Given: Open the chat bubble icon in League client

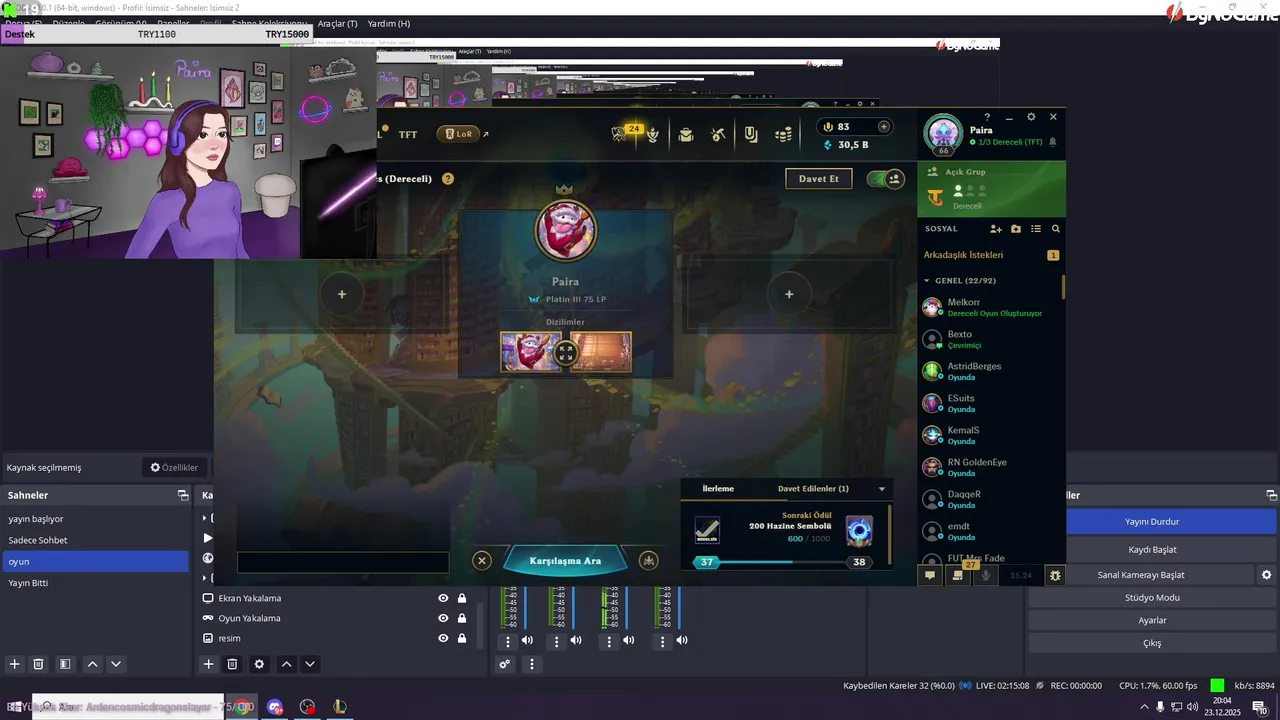Looking at the screenshot, I should tap(930, 575).
